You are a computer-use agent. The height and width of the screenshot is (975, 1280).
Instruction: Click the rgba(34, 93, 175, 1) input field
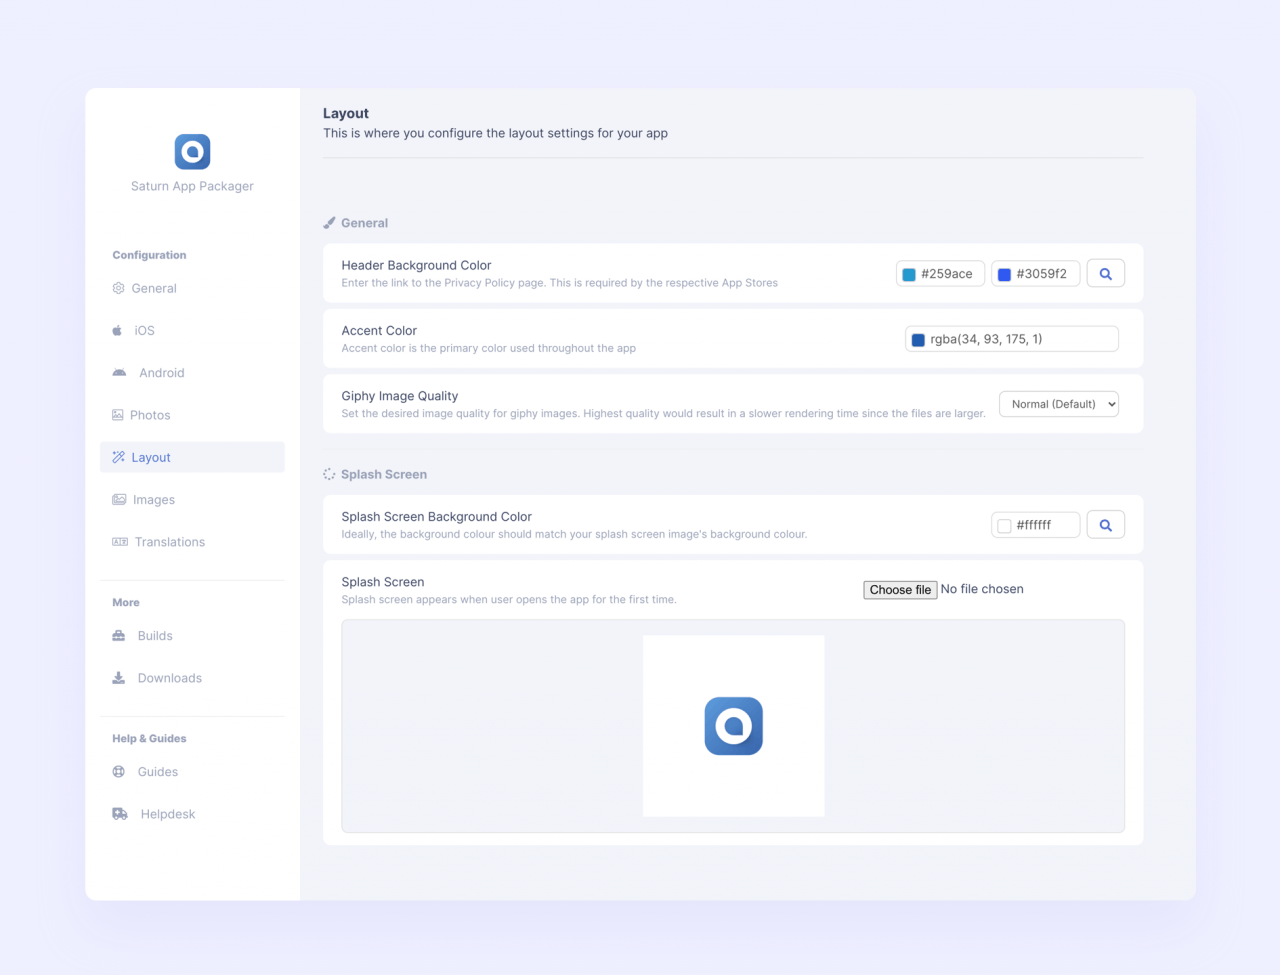click(x=1012, y=339)
